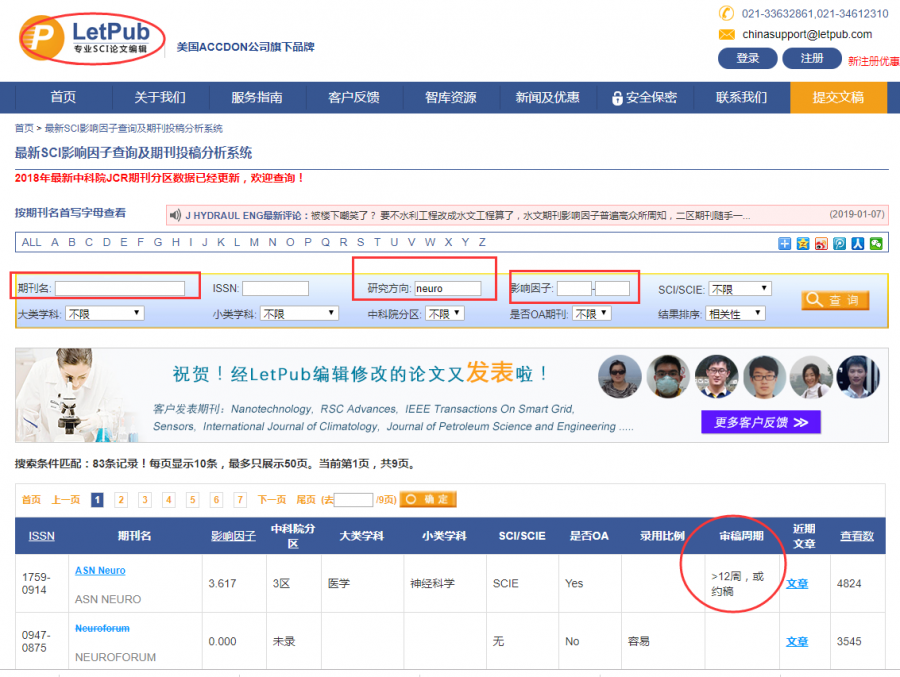Open the 是否OA期刊 dropdown
This screenshot has width=900, height=677.
click(x=592, y=314)
